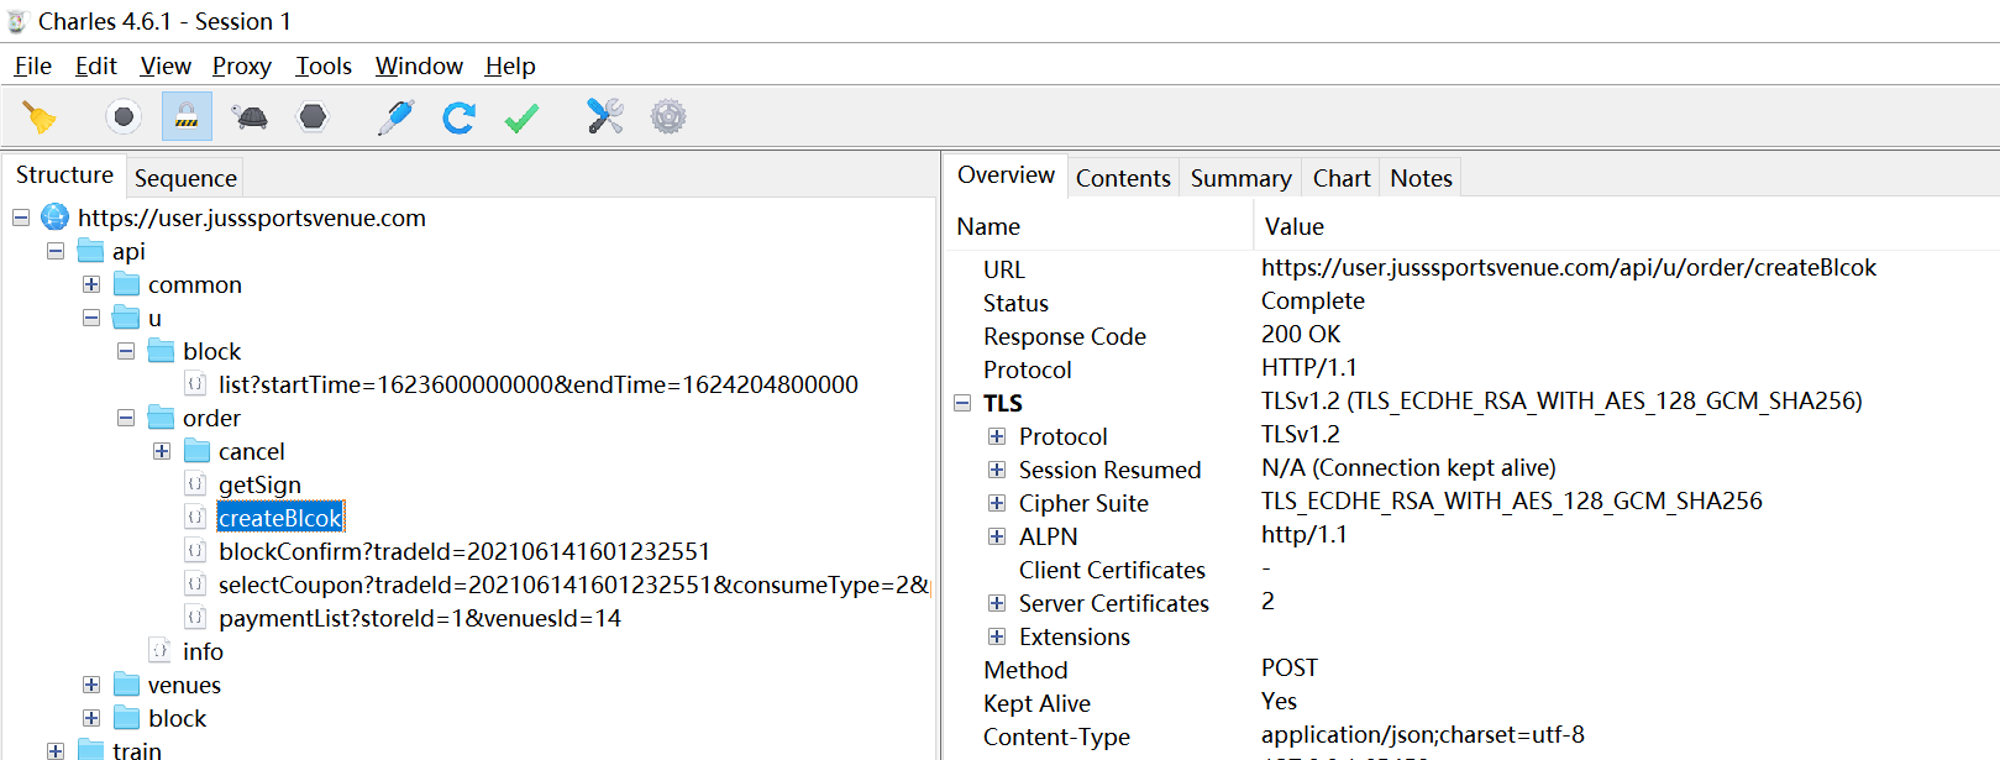The width and height of the screenshot is (2000, 760).
Task: Select the paymentList?storeId request
Action: (x=420, y=618)
